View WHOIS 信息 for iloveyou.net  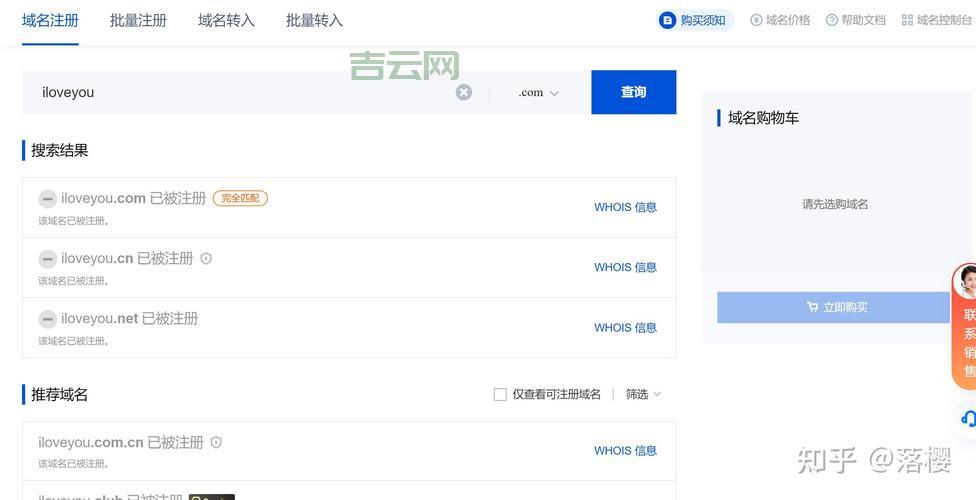pyautogui.click(x=626, y=328)
